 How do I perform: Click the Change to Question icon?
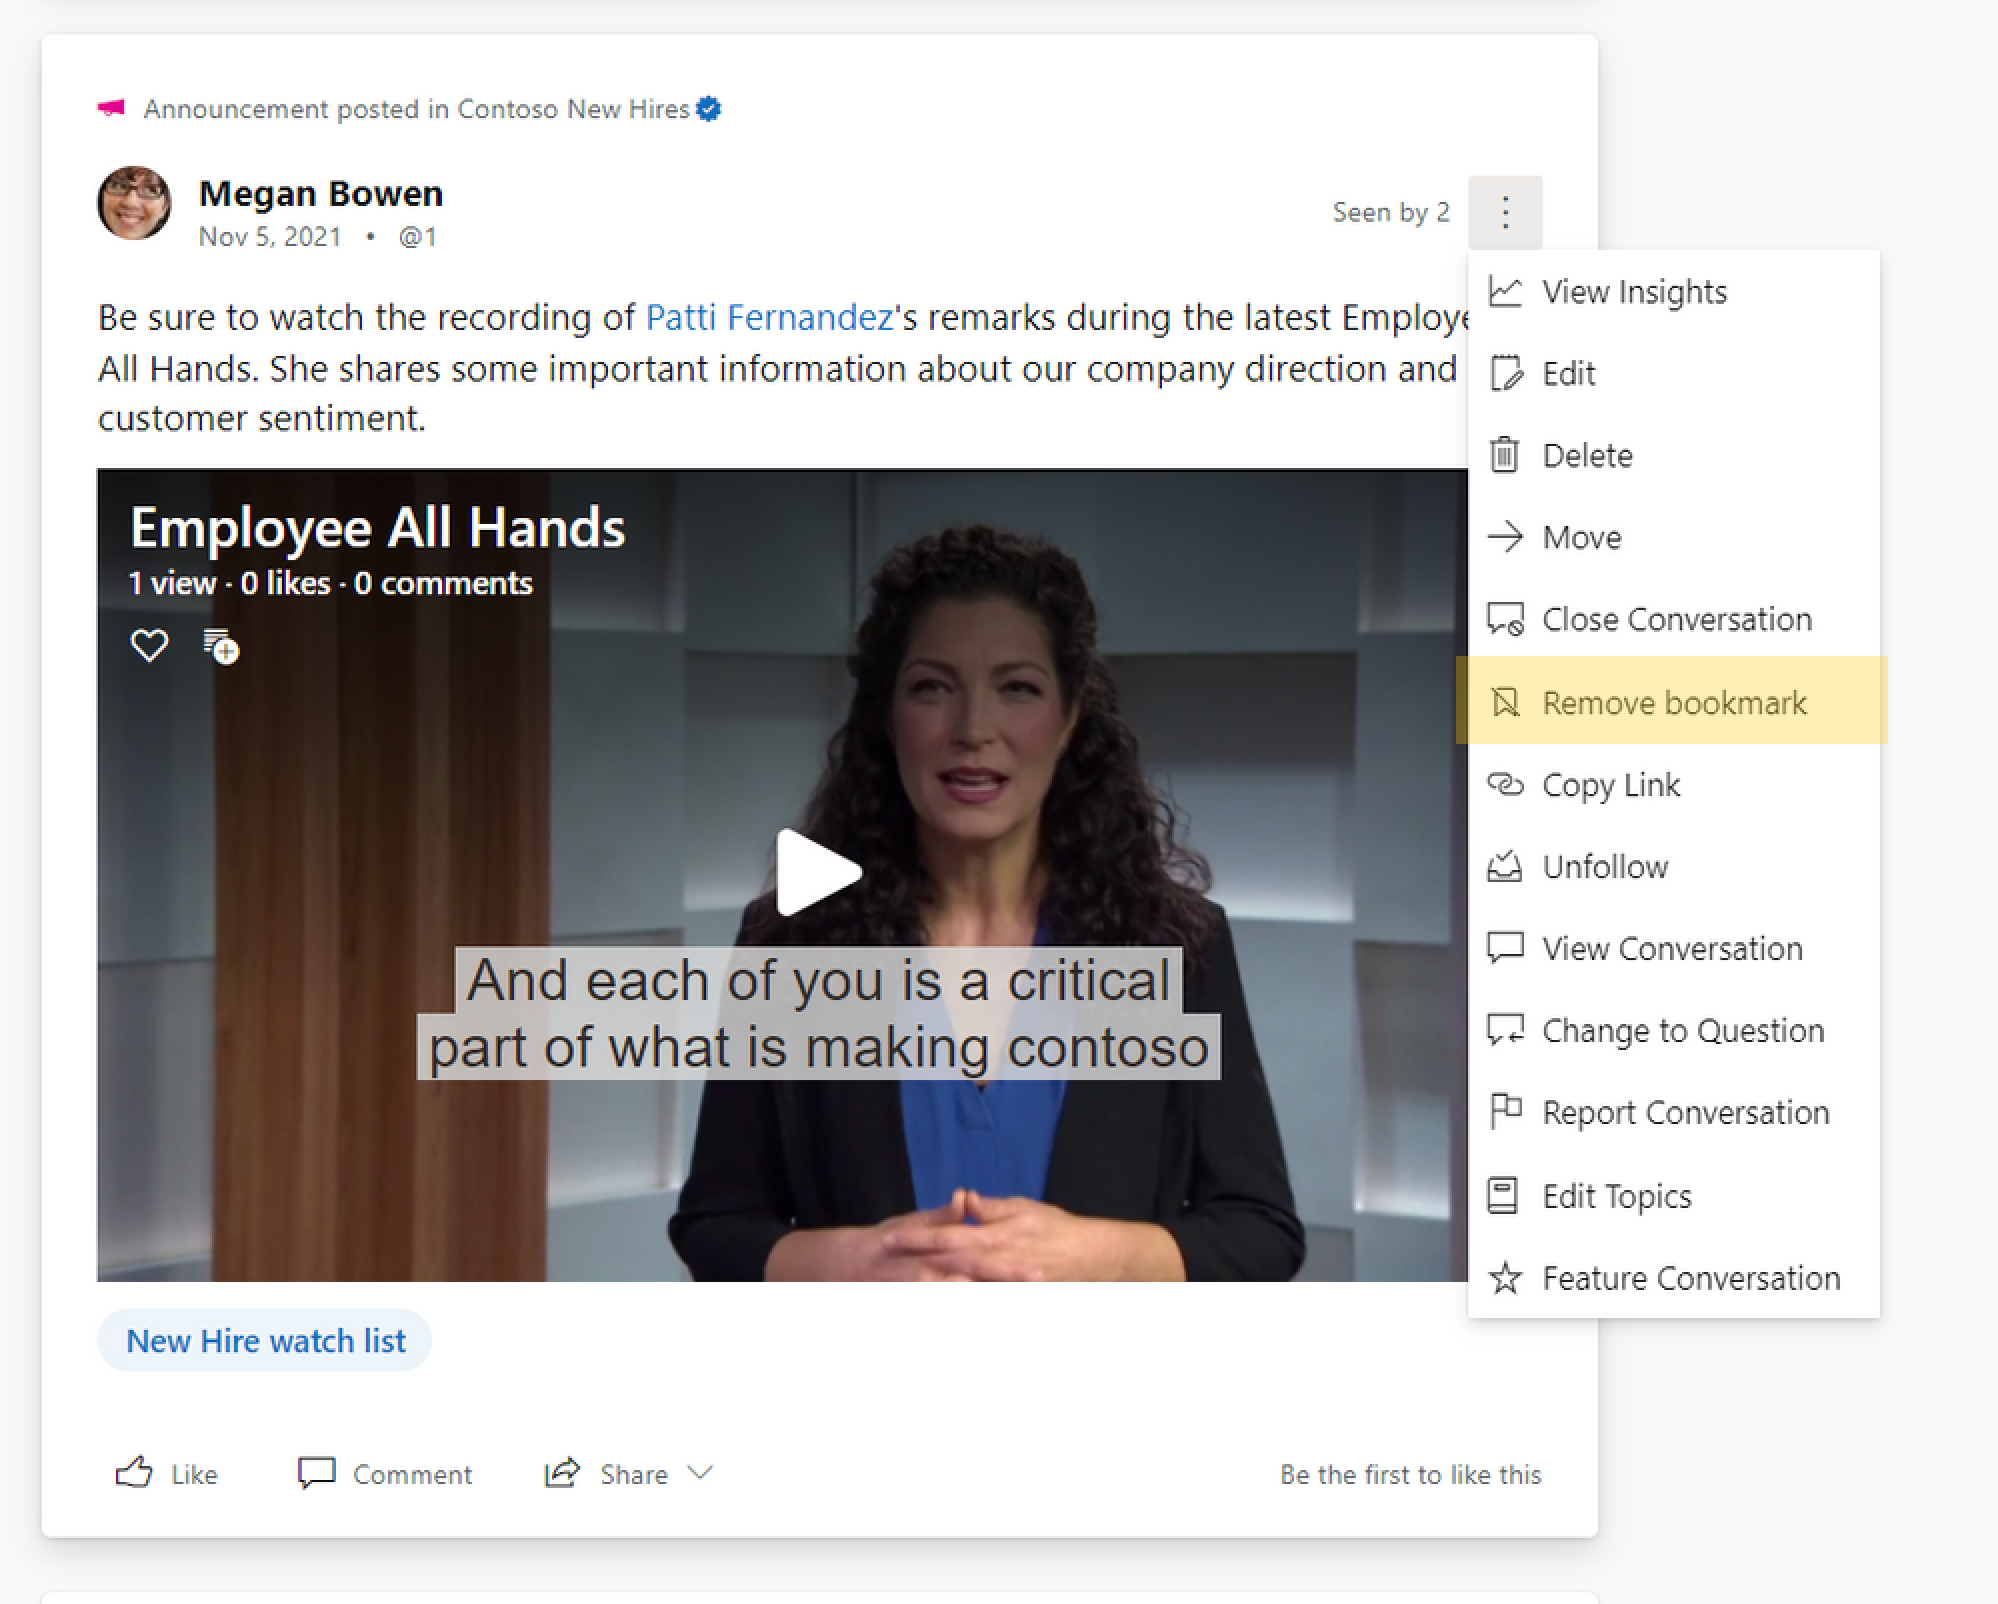1505,1030
